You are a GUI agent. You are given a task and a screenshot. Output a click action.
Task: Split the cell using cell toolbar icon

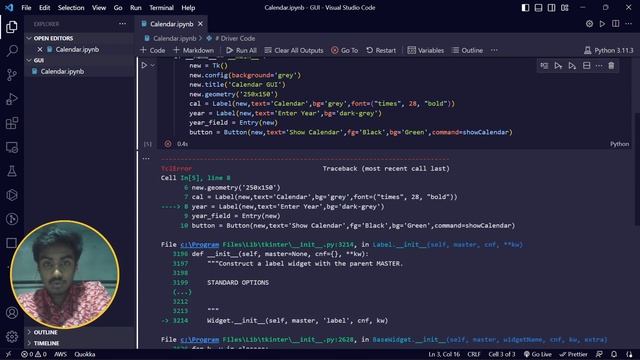point(587,66)
